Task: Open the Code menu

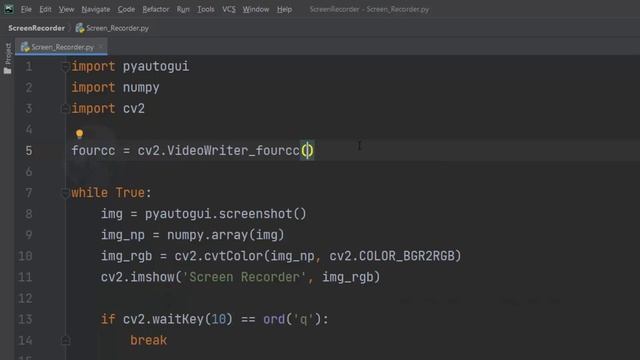Action: point(126,9)
